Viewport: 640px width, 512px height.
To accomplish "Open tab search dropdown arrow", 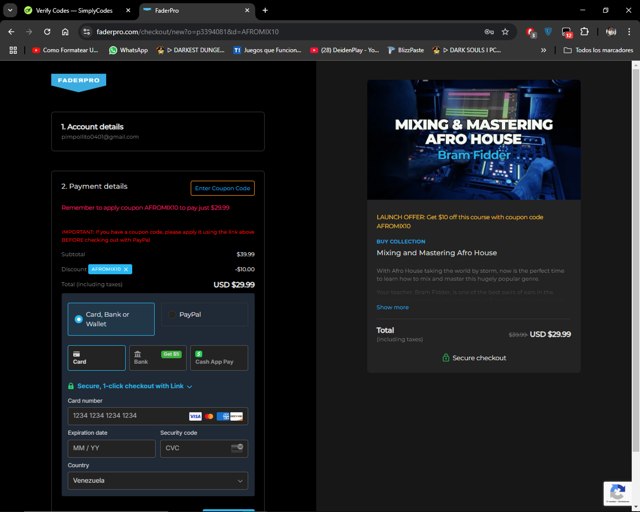I will [x=10, y=11].
